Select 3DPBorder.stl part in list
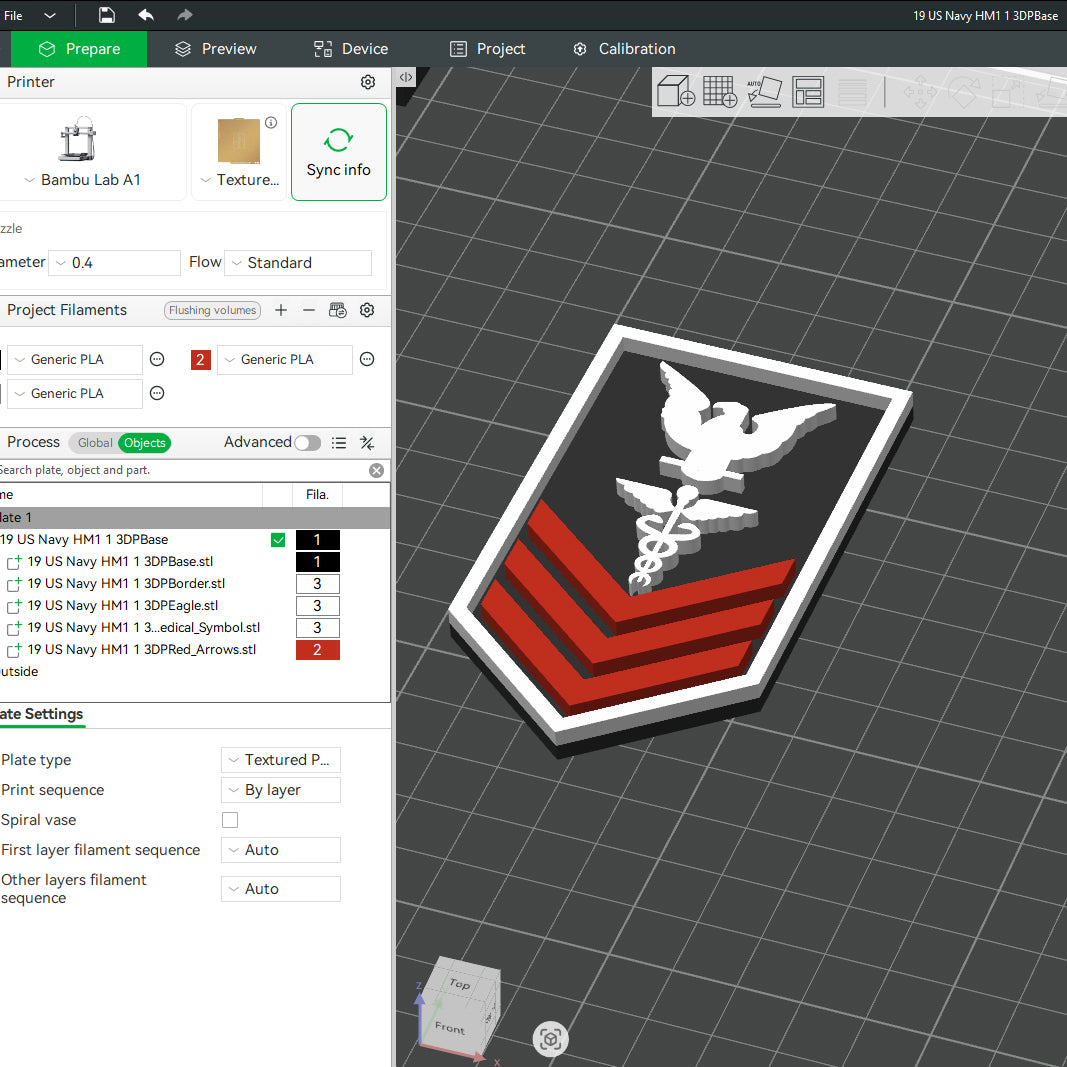 tap(127, 584)
